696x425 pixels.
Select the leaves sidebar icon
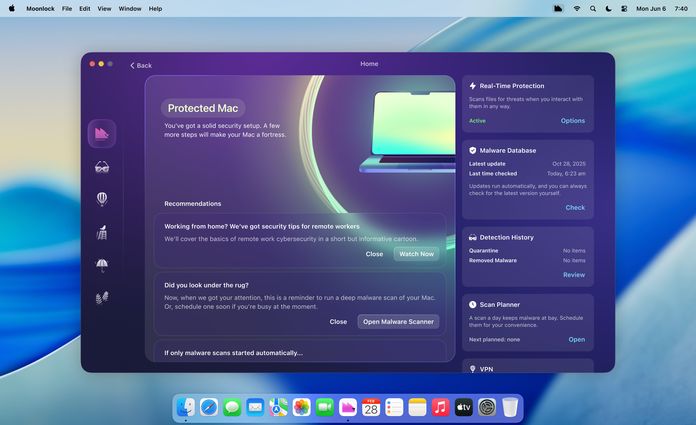click(x=102, y=298)
